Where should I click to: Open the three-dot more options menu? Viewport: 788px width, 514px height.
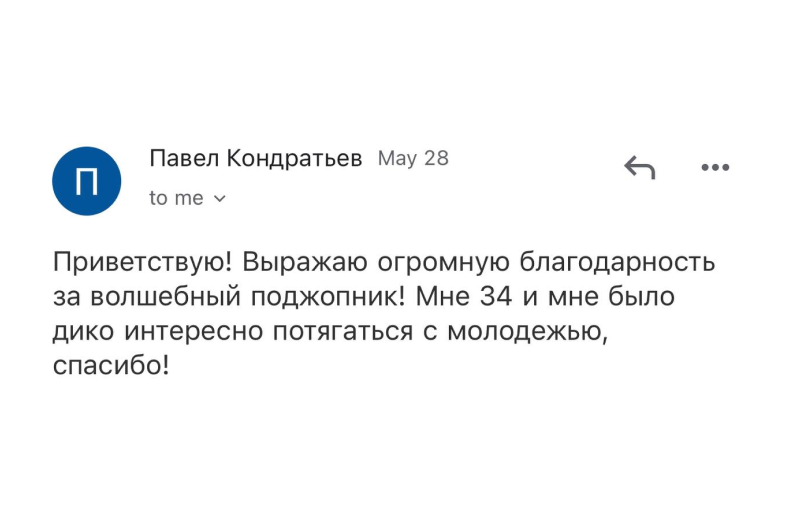[x=715, y=168]
